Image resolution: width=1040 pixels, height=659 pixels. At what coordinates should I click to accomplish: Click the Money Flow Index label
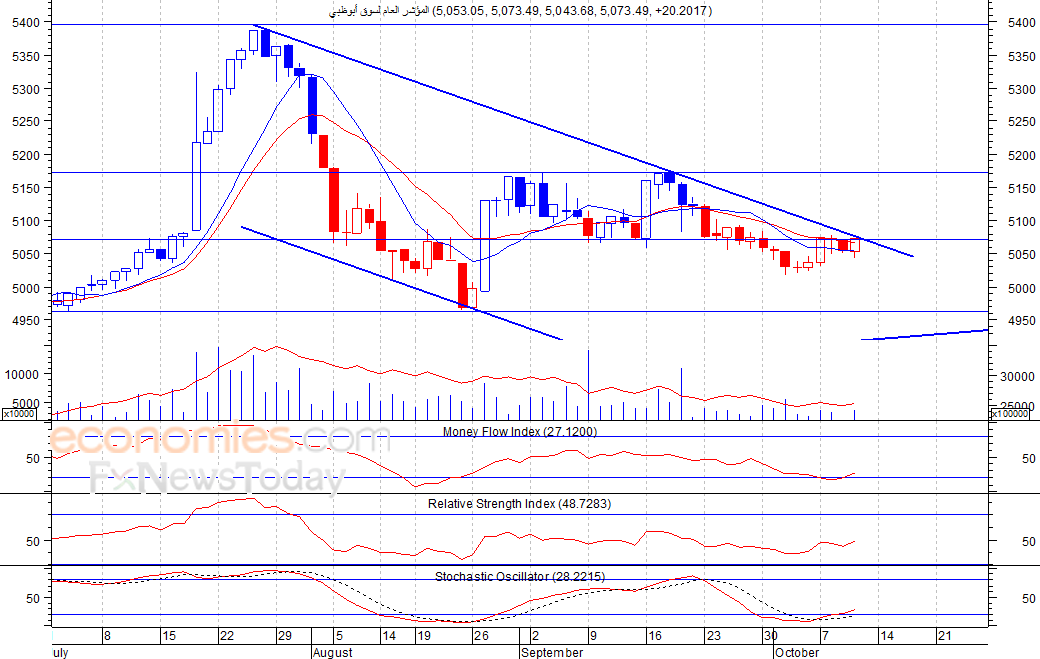click(x=519, y=432)
